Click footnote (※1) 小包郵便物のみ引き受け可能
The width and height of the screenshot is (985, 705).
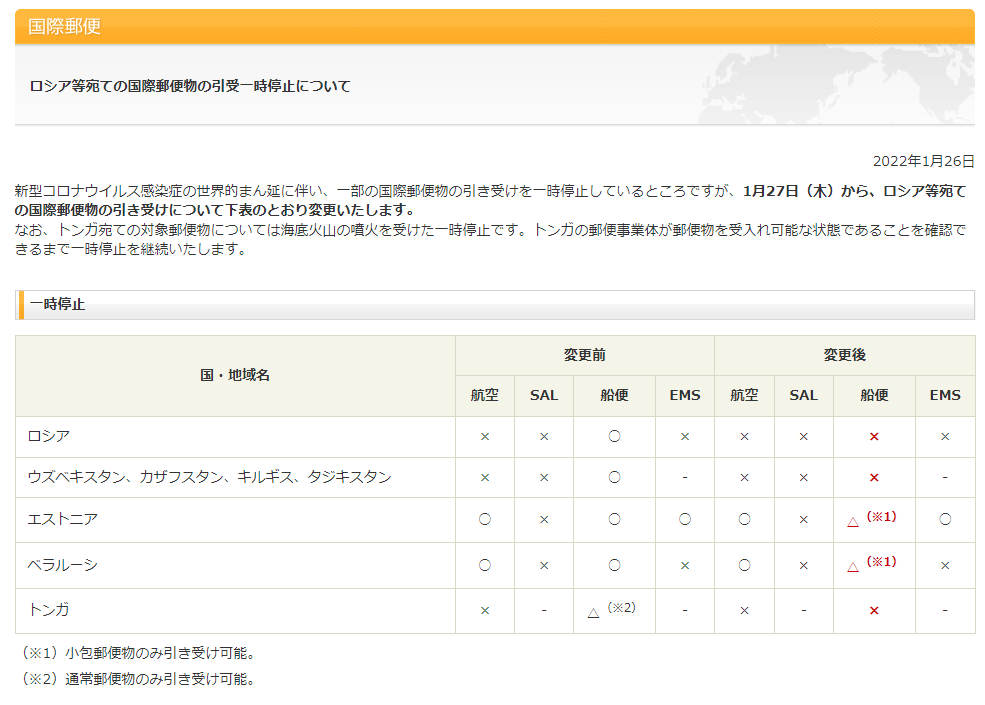[x=138, y=653]
